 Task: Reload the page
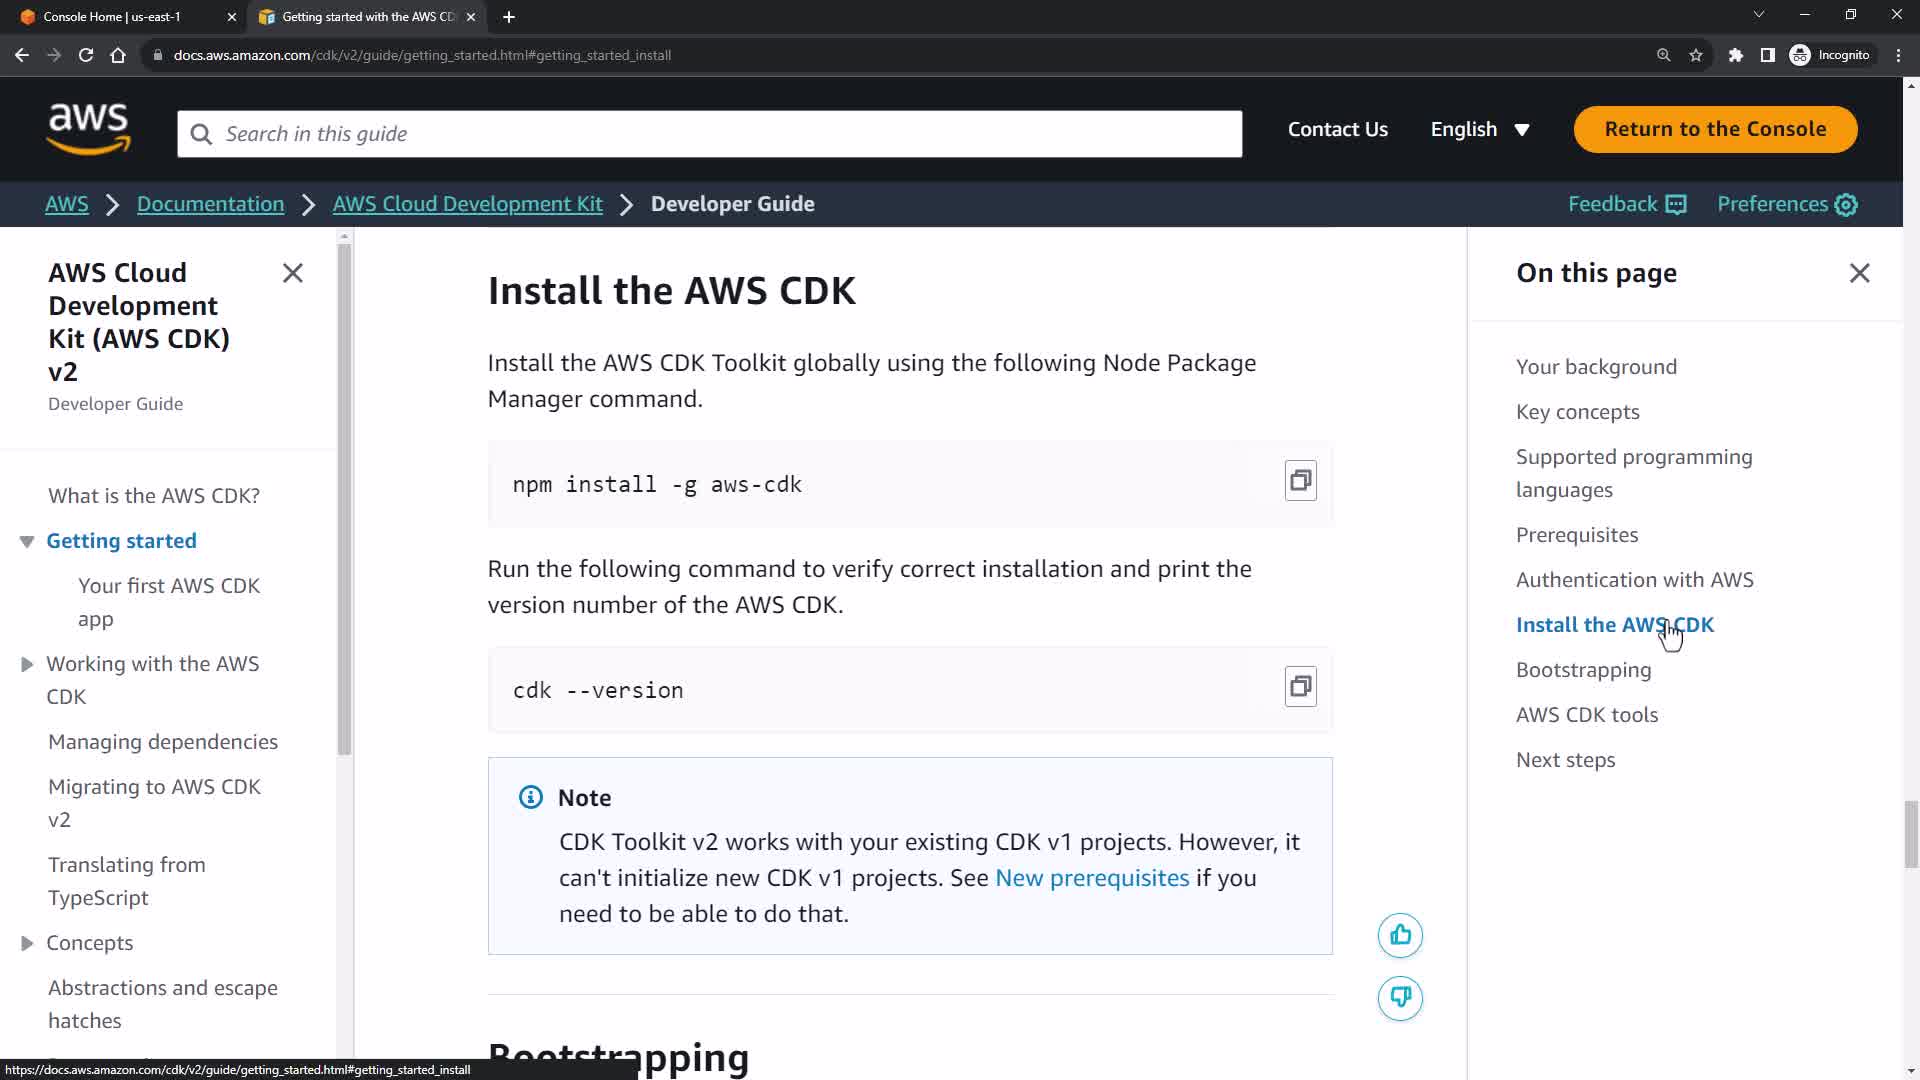pos(86,55)
